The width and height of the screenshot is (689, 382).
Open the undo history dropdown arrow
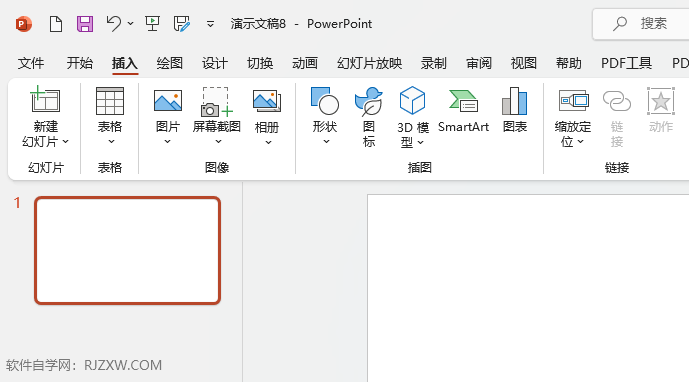tap(131, 23)
